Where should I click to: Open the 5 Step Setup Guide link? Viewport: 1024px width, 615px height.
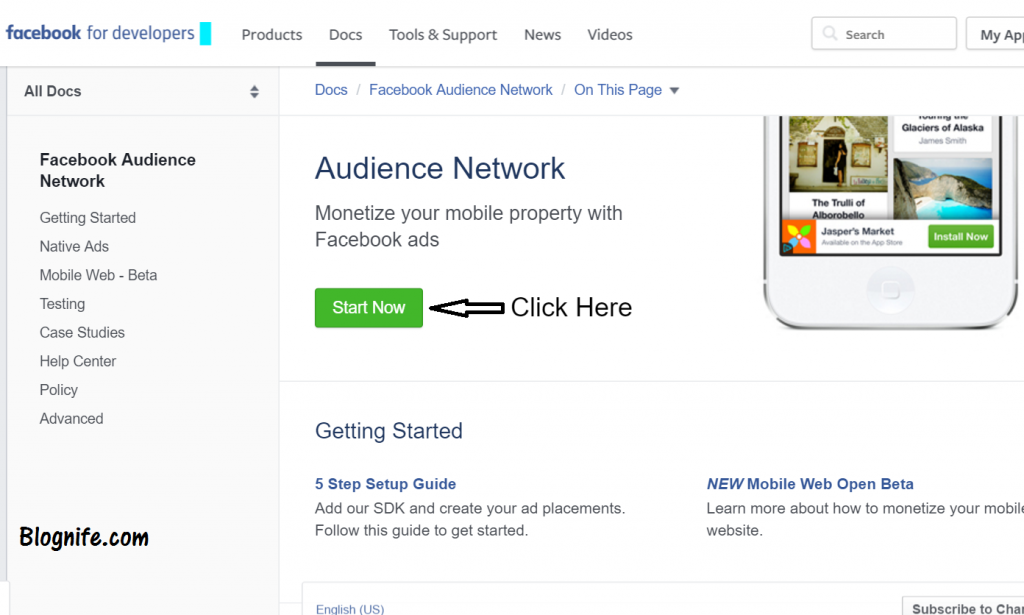click(385, 484)
